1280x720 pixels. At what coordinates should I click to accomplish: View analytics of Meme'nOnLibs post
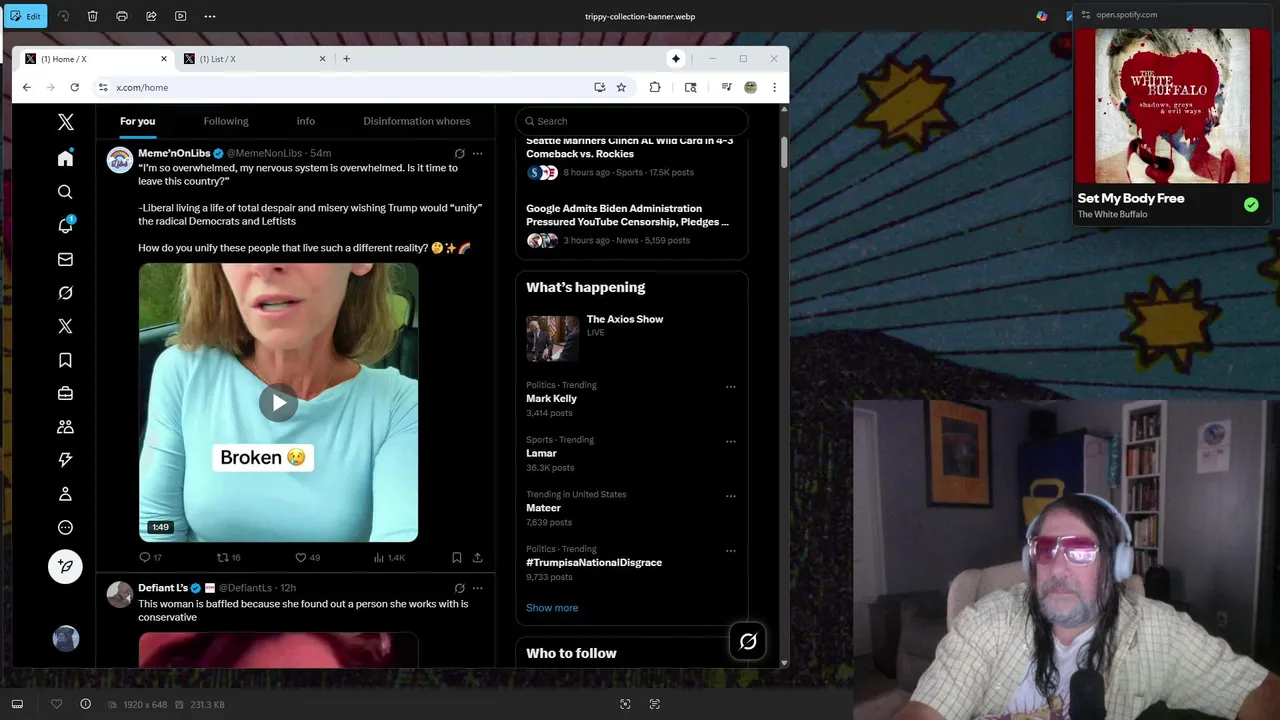tap(379, 557)
